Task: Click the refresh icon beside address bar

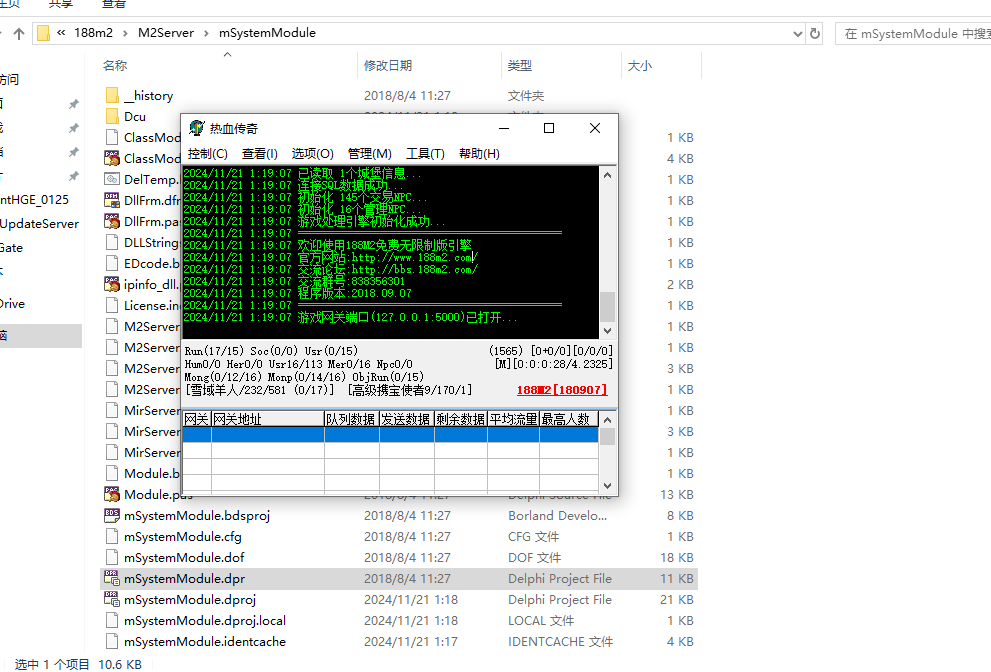Action: (x=815, y=33)
